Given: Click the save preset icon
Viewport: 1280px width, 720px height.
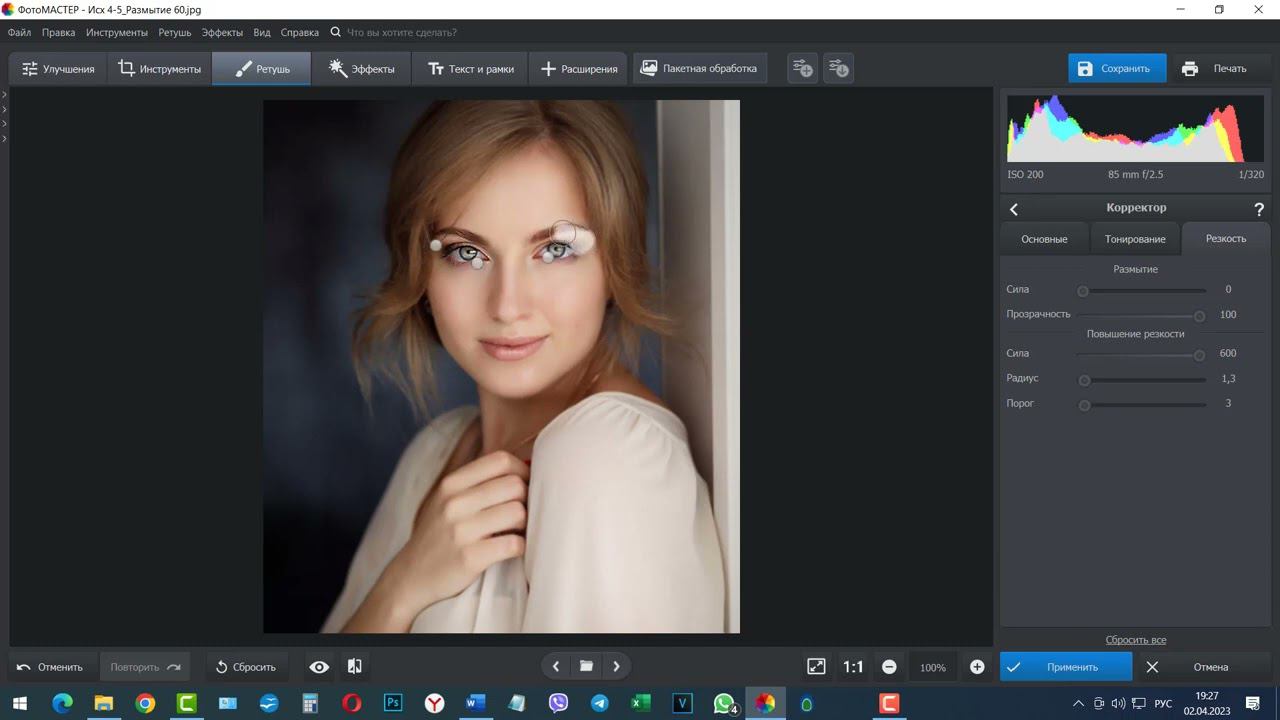Looking at the screenshot, I should pyautogui.click(x=802, y=69).
